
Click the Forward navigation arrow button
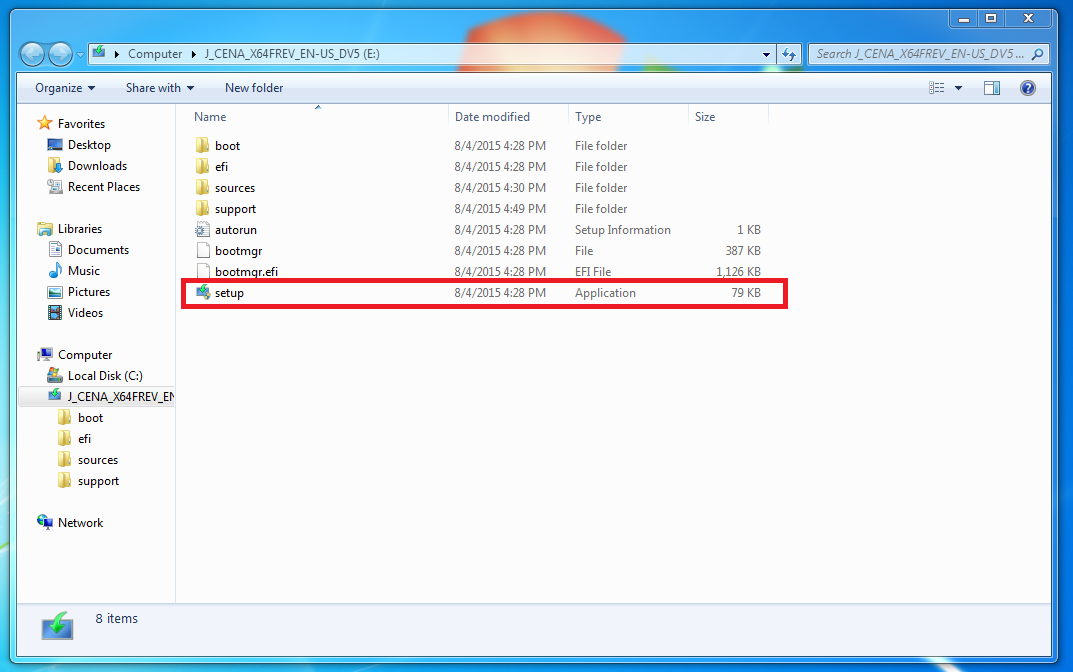click(x=61, y=54)
